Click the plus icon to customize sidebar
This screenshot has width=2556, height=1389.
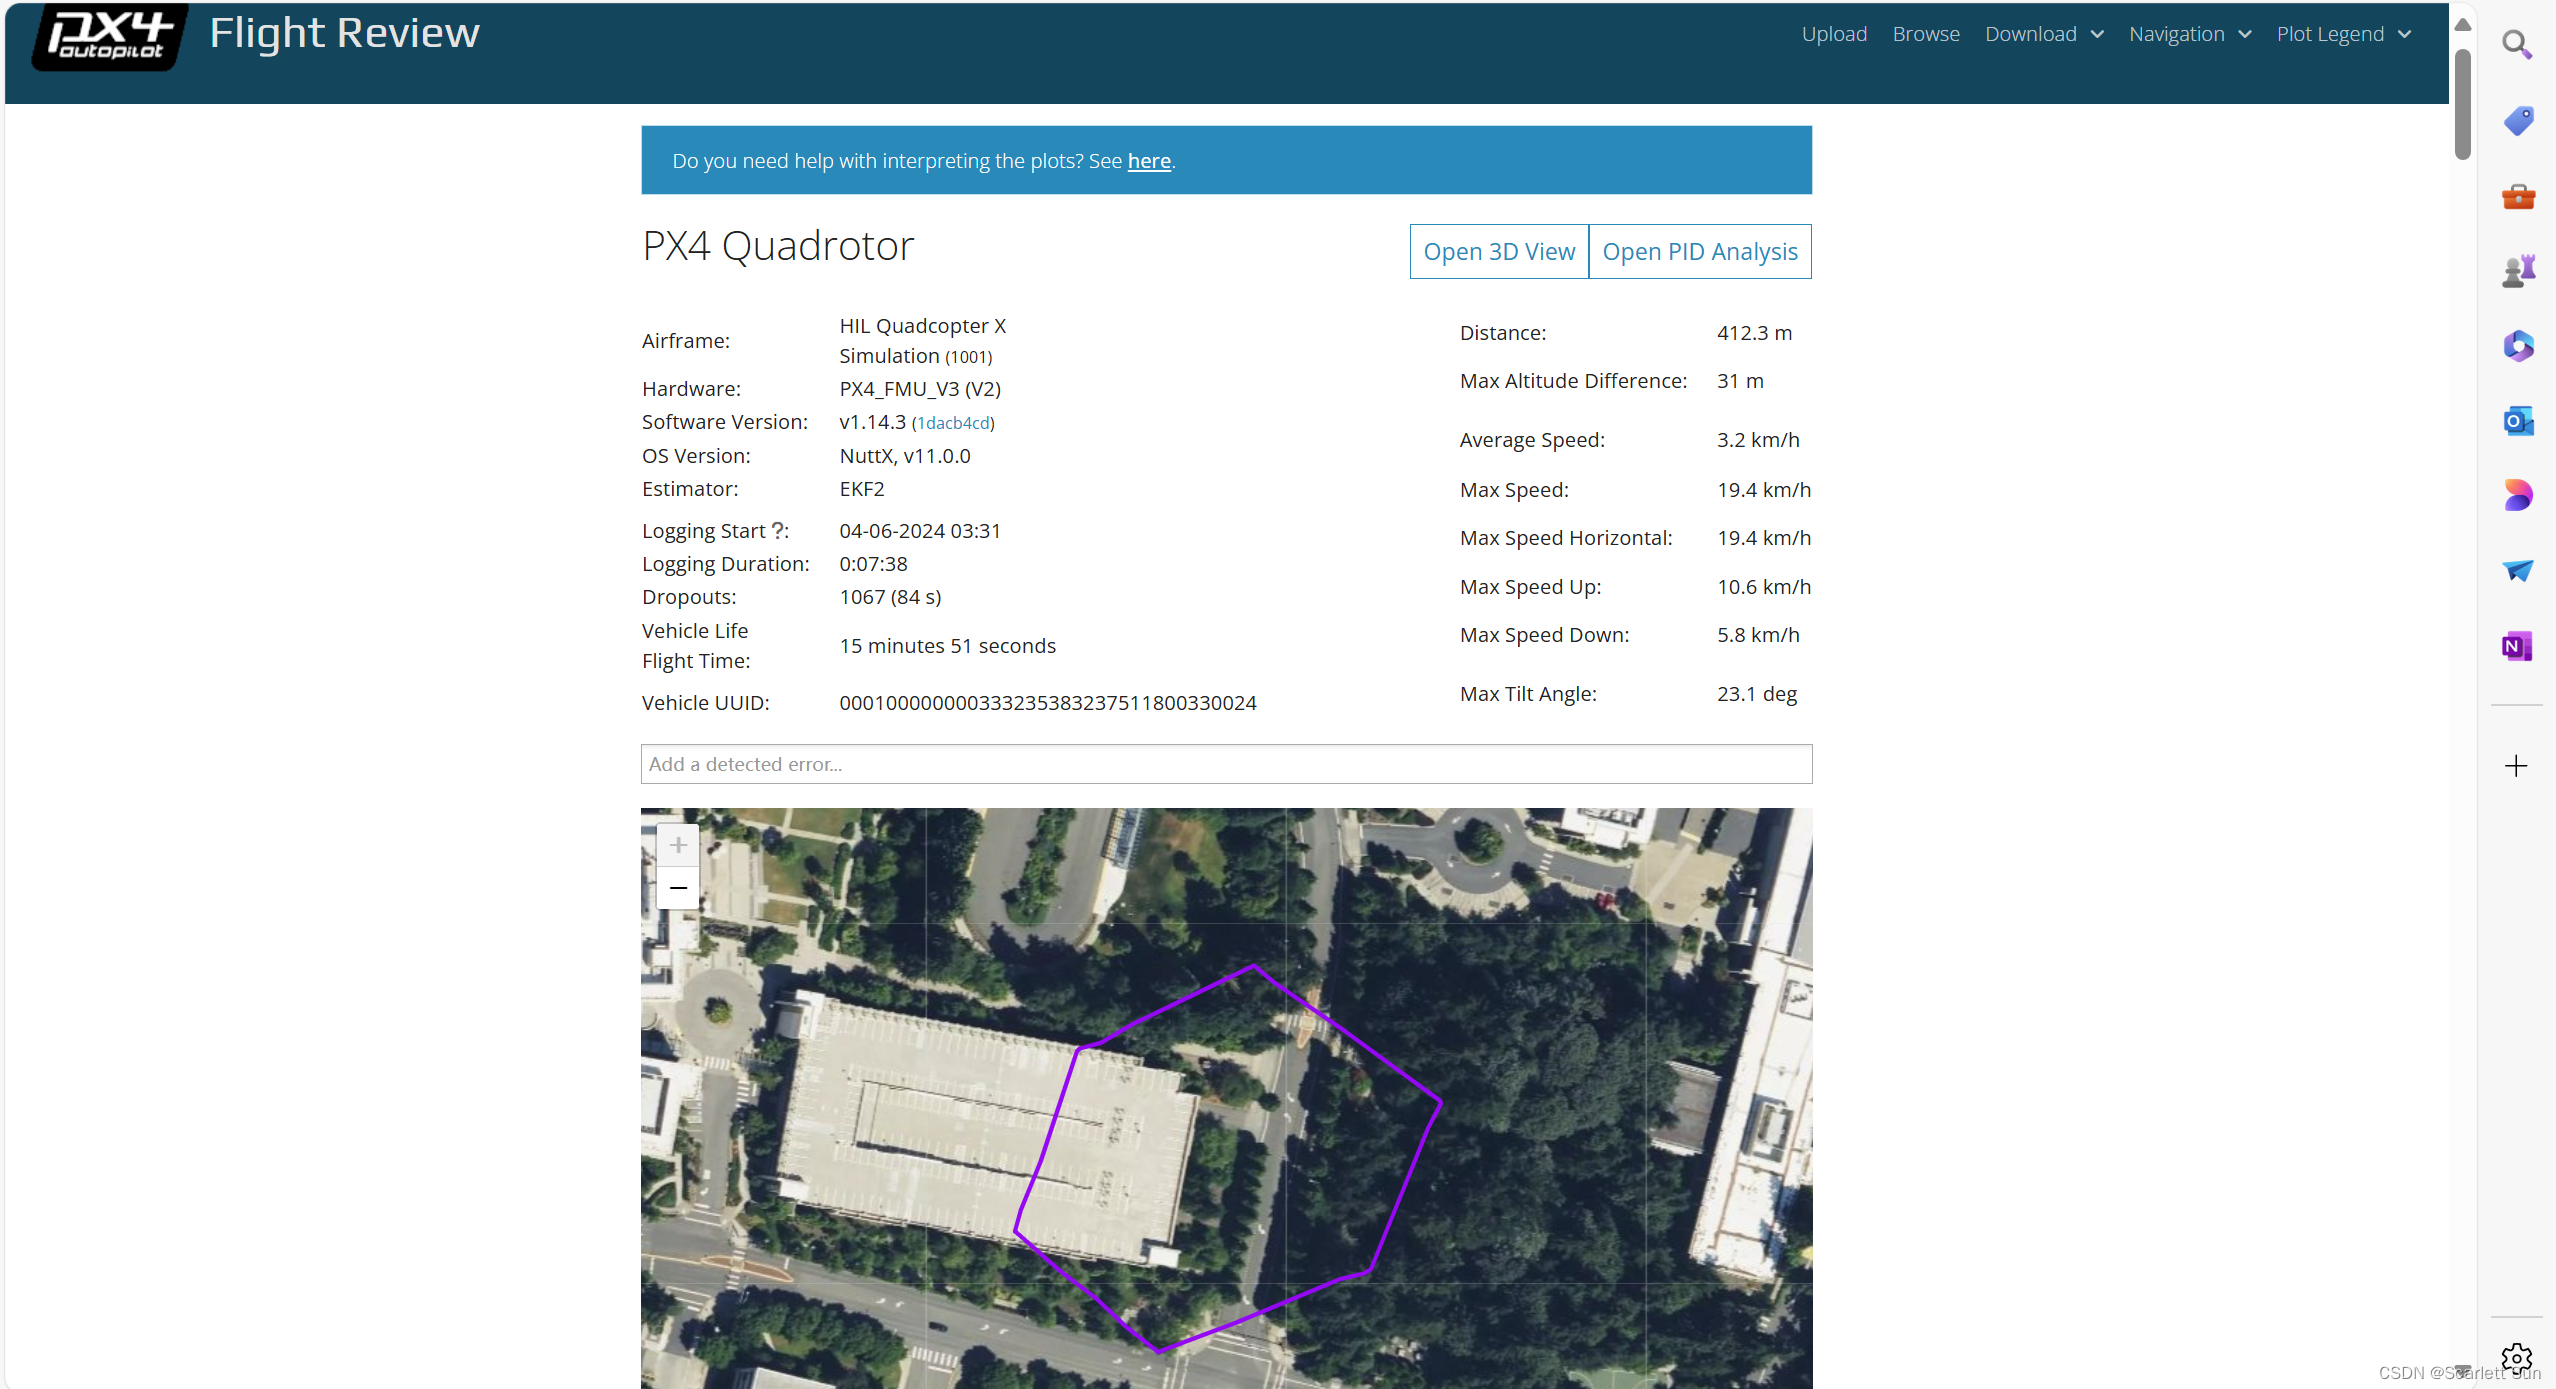[2516, 766]
